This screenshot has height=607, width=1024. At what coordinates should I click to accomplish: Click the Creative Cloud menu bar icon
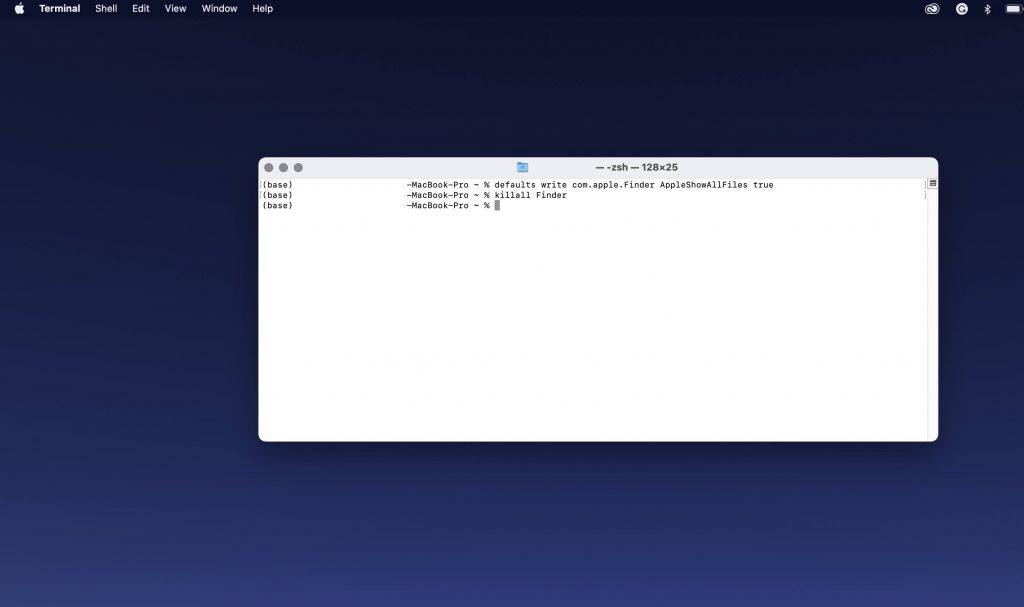932,8
